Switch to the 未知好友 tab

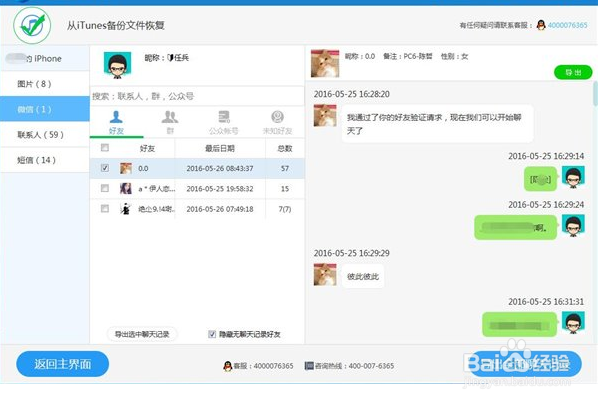coord(277,123)
